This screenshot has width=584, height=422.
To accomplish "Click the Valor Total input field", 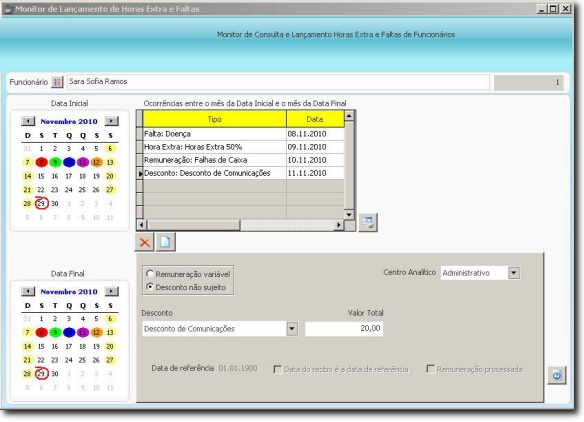I will pyautogui.click(x=344, y=329).
